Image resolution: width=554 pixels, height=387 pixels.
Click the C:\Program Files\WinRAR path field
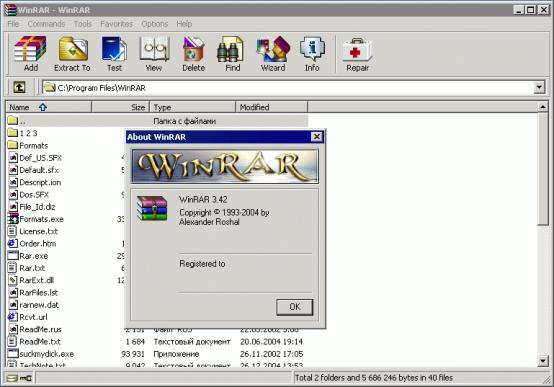(x=288, y=87)
